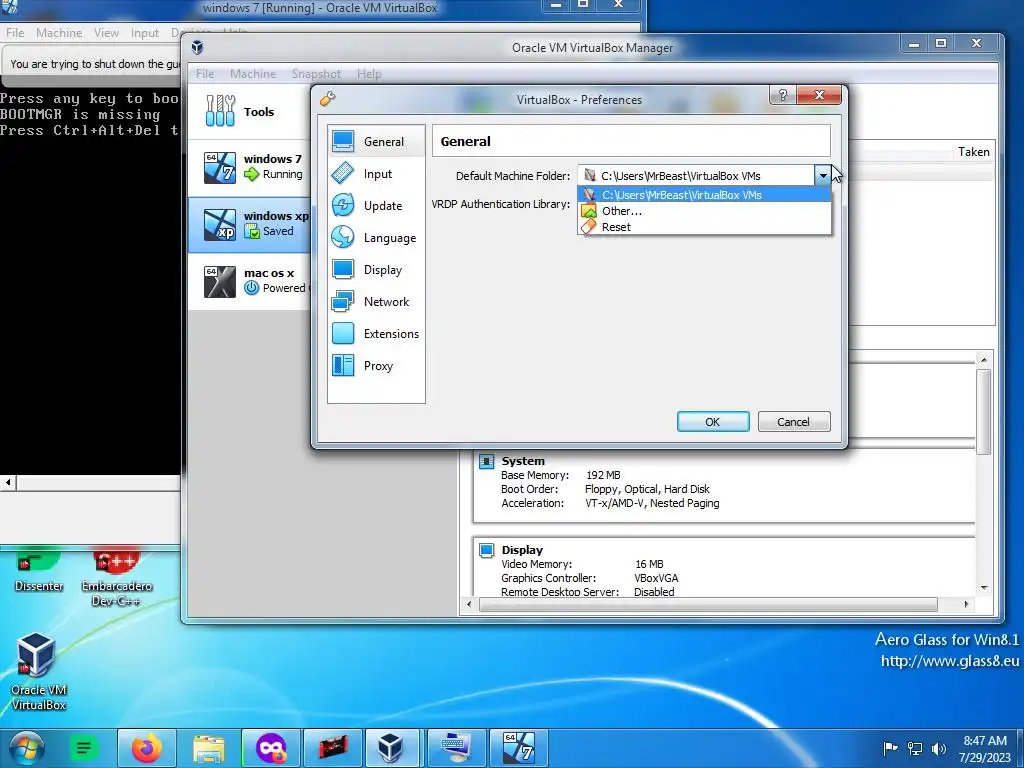Click VM window horizontal scrollbar left arrow

(8, 483)
